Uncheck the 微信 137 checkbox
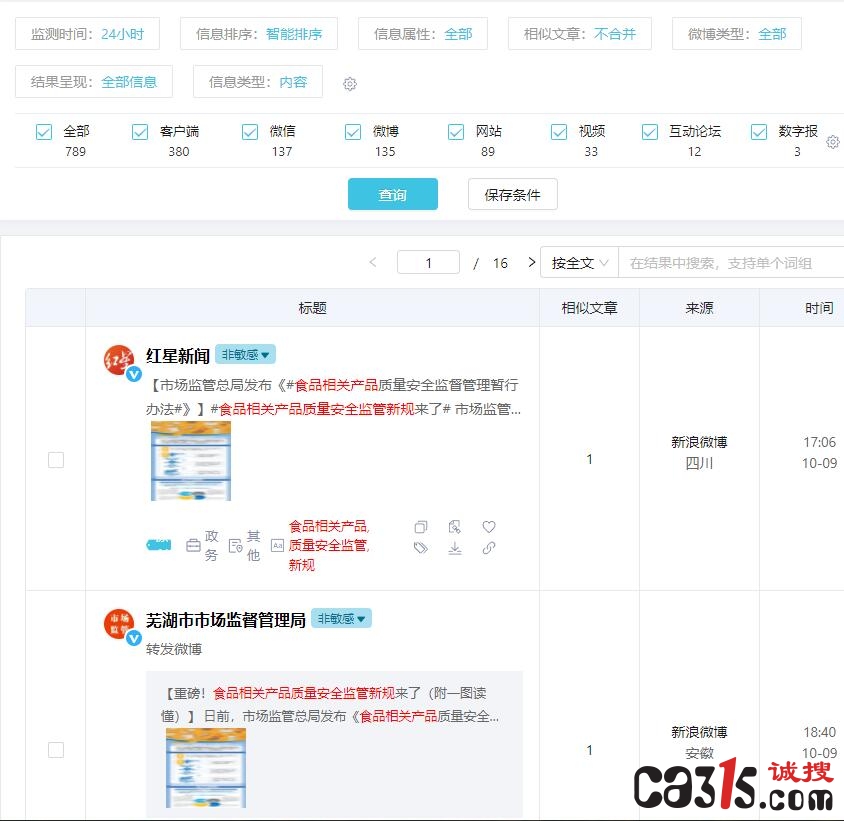Viewport: 844px width, 821px height. (x=250, y=132)
